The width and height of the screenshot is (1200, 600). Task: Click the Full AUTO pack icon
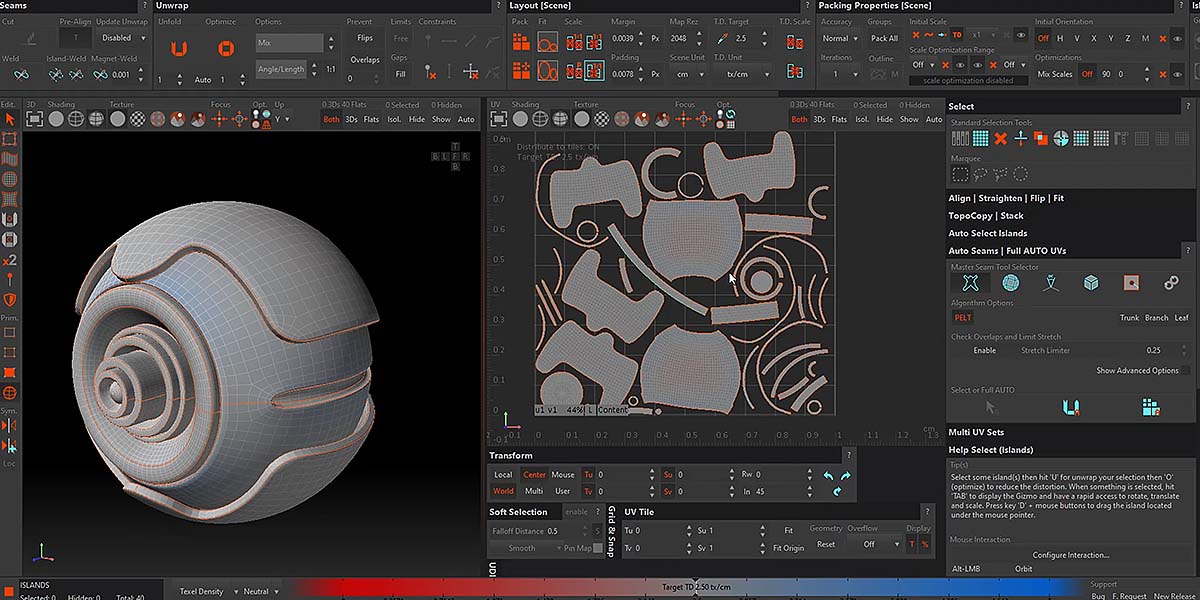pyautogui.click(x=1150, y=407)
